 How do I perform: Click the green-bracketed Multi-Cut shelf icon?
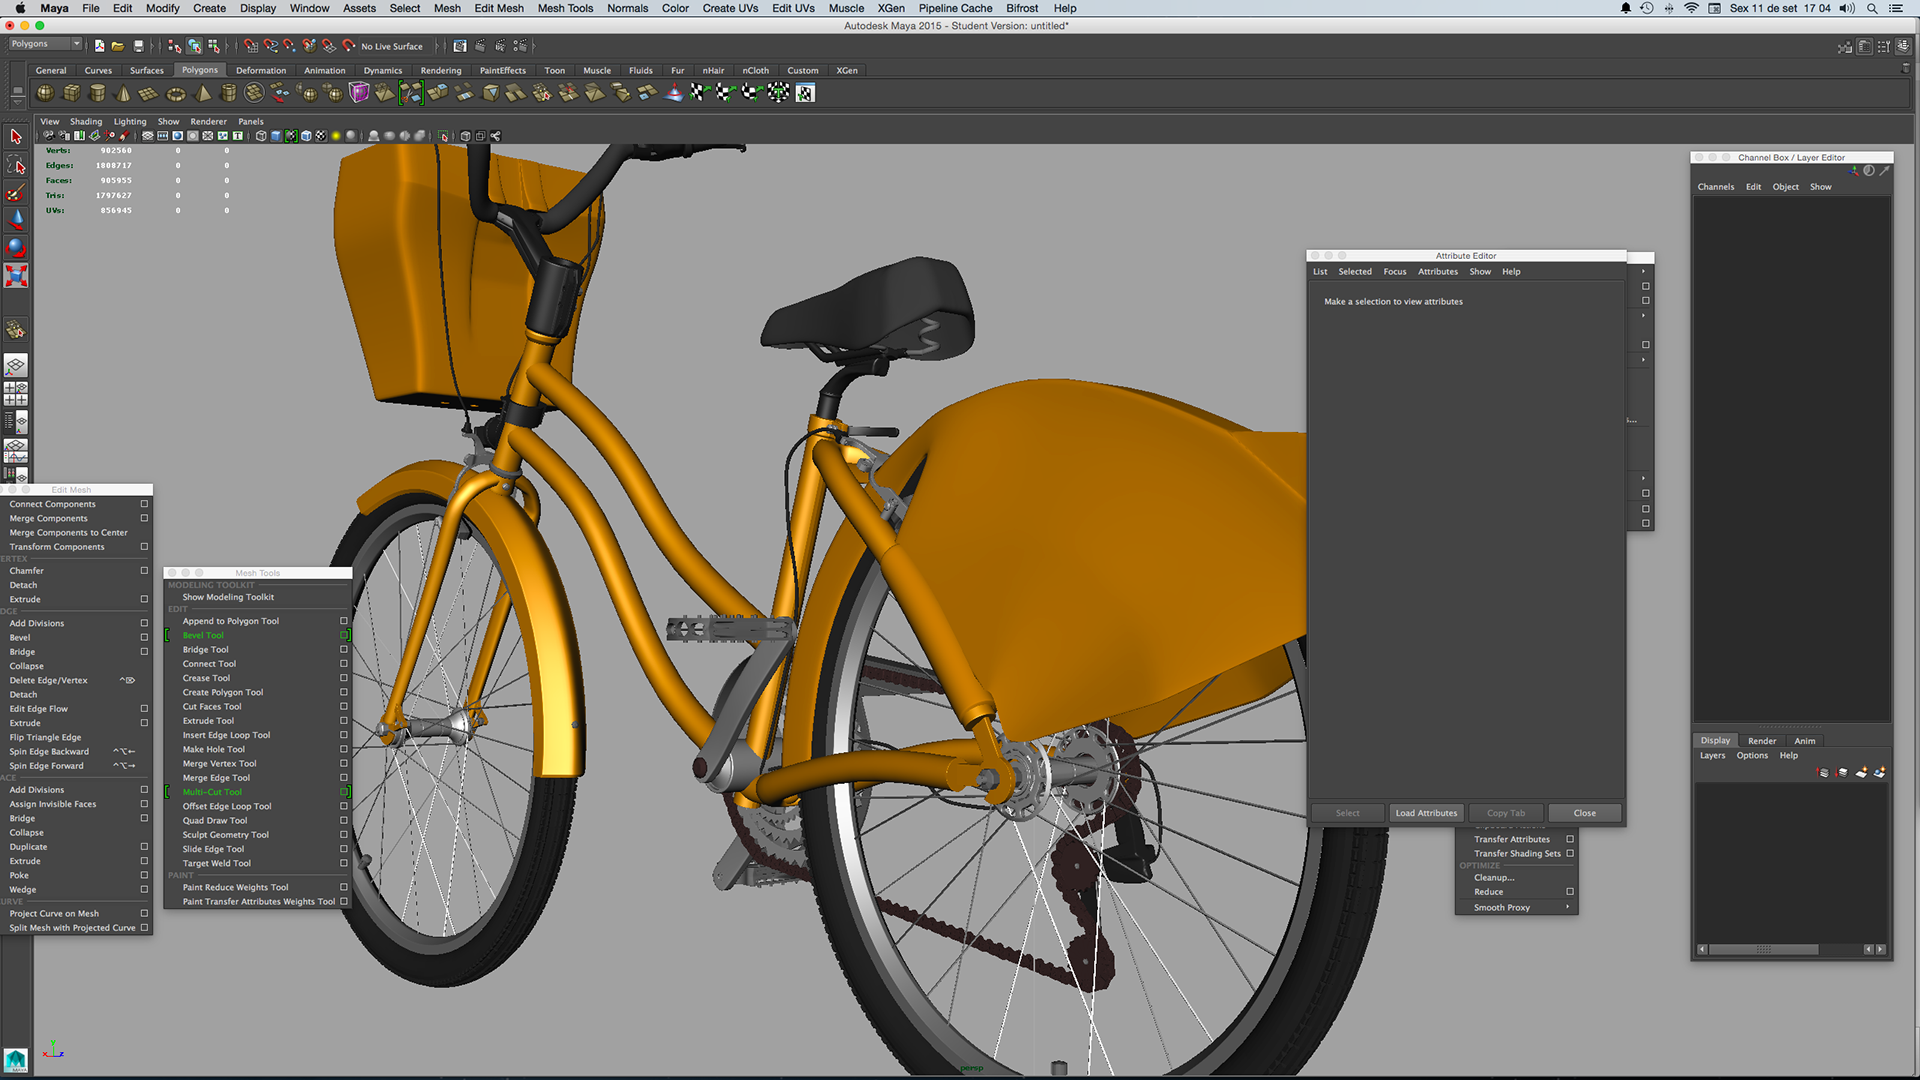click(x=411, y=93)
